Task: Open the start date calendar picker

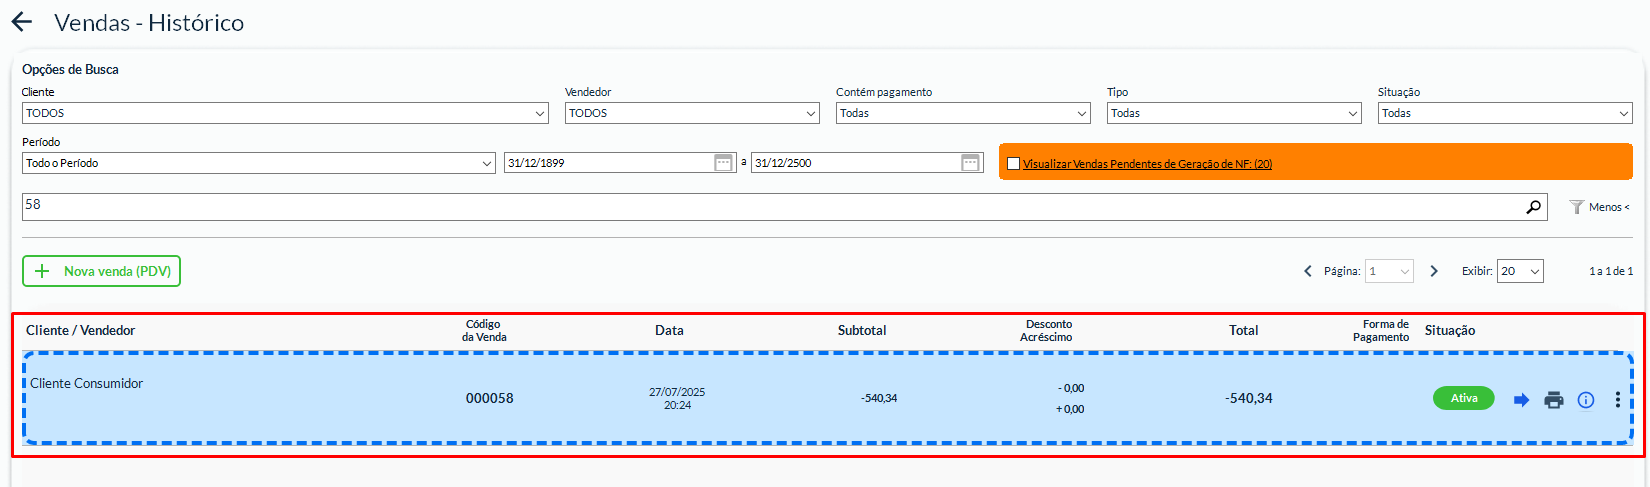Action: click(724, 163)
